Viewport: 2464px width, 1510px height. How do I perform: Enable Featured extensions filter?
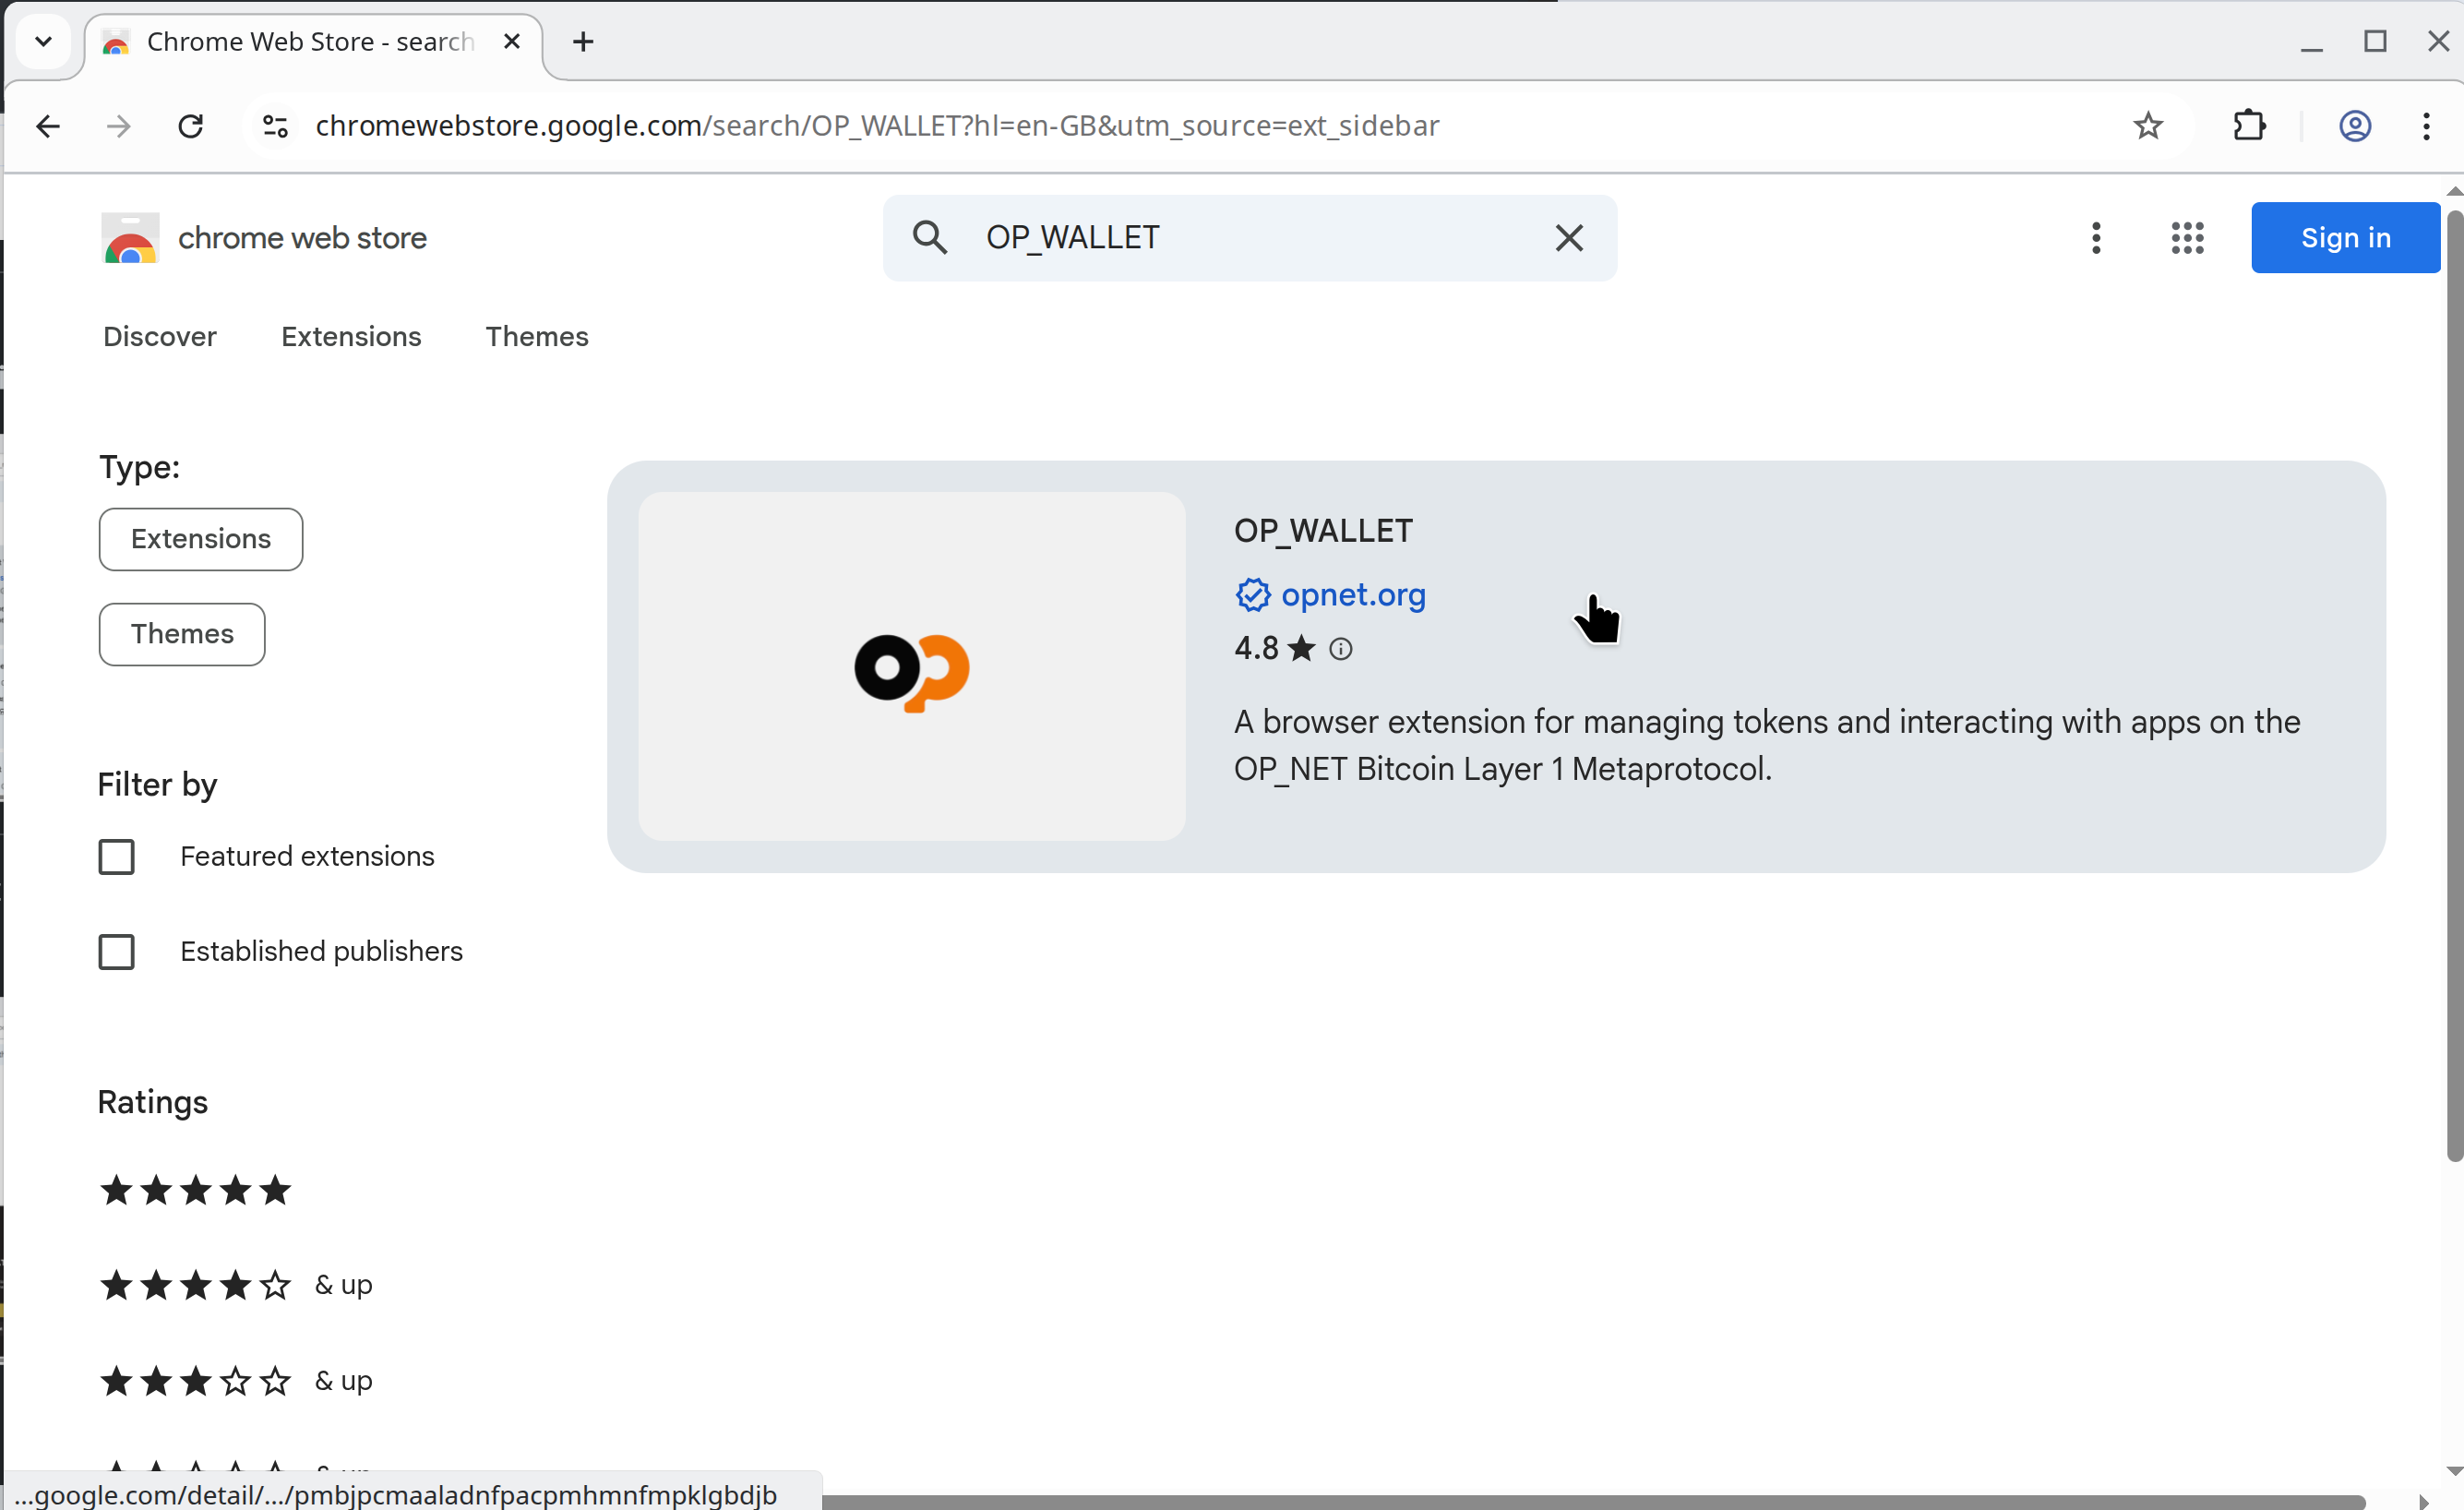click(x=116, y=857)
